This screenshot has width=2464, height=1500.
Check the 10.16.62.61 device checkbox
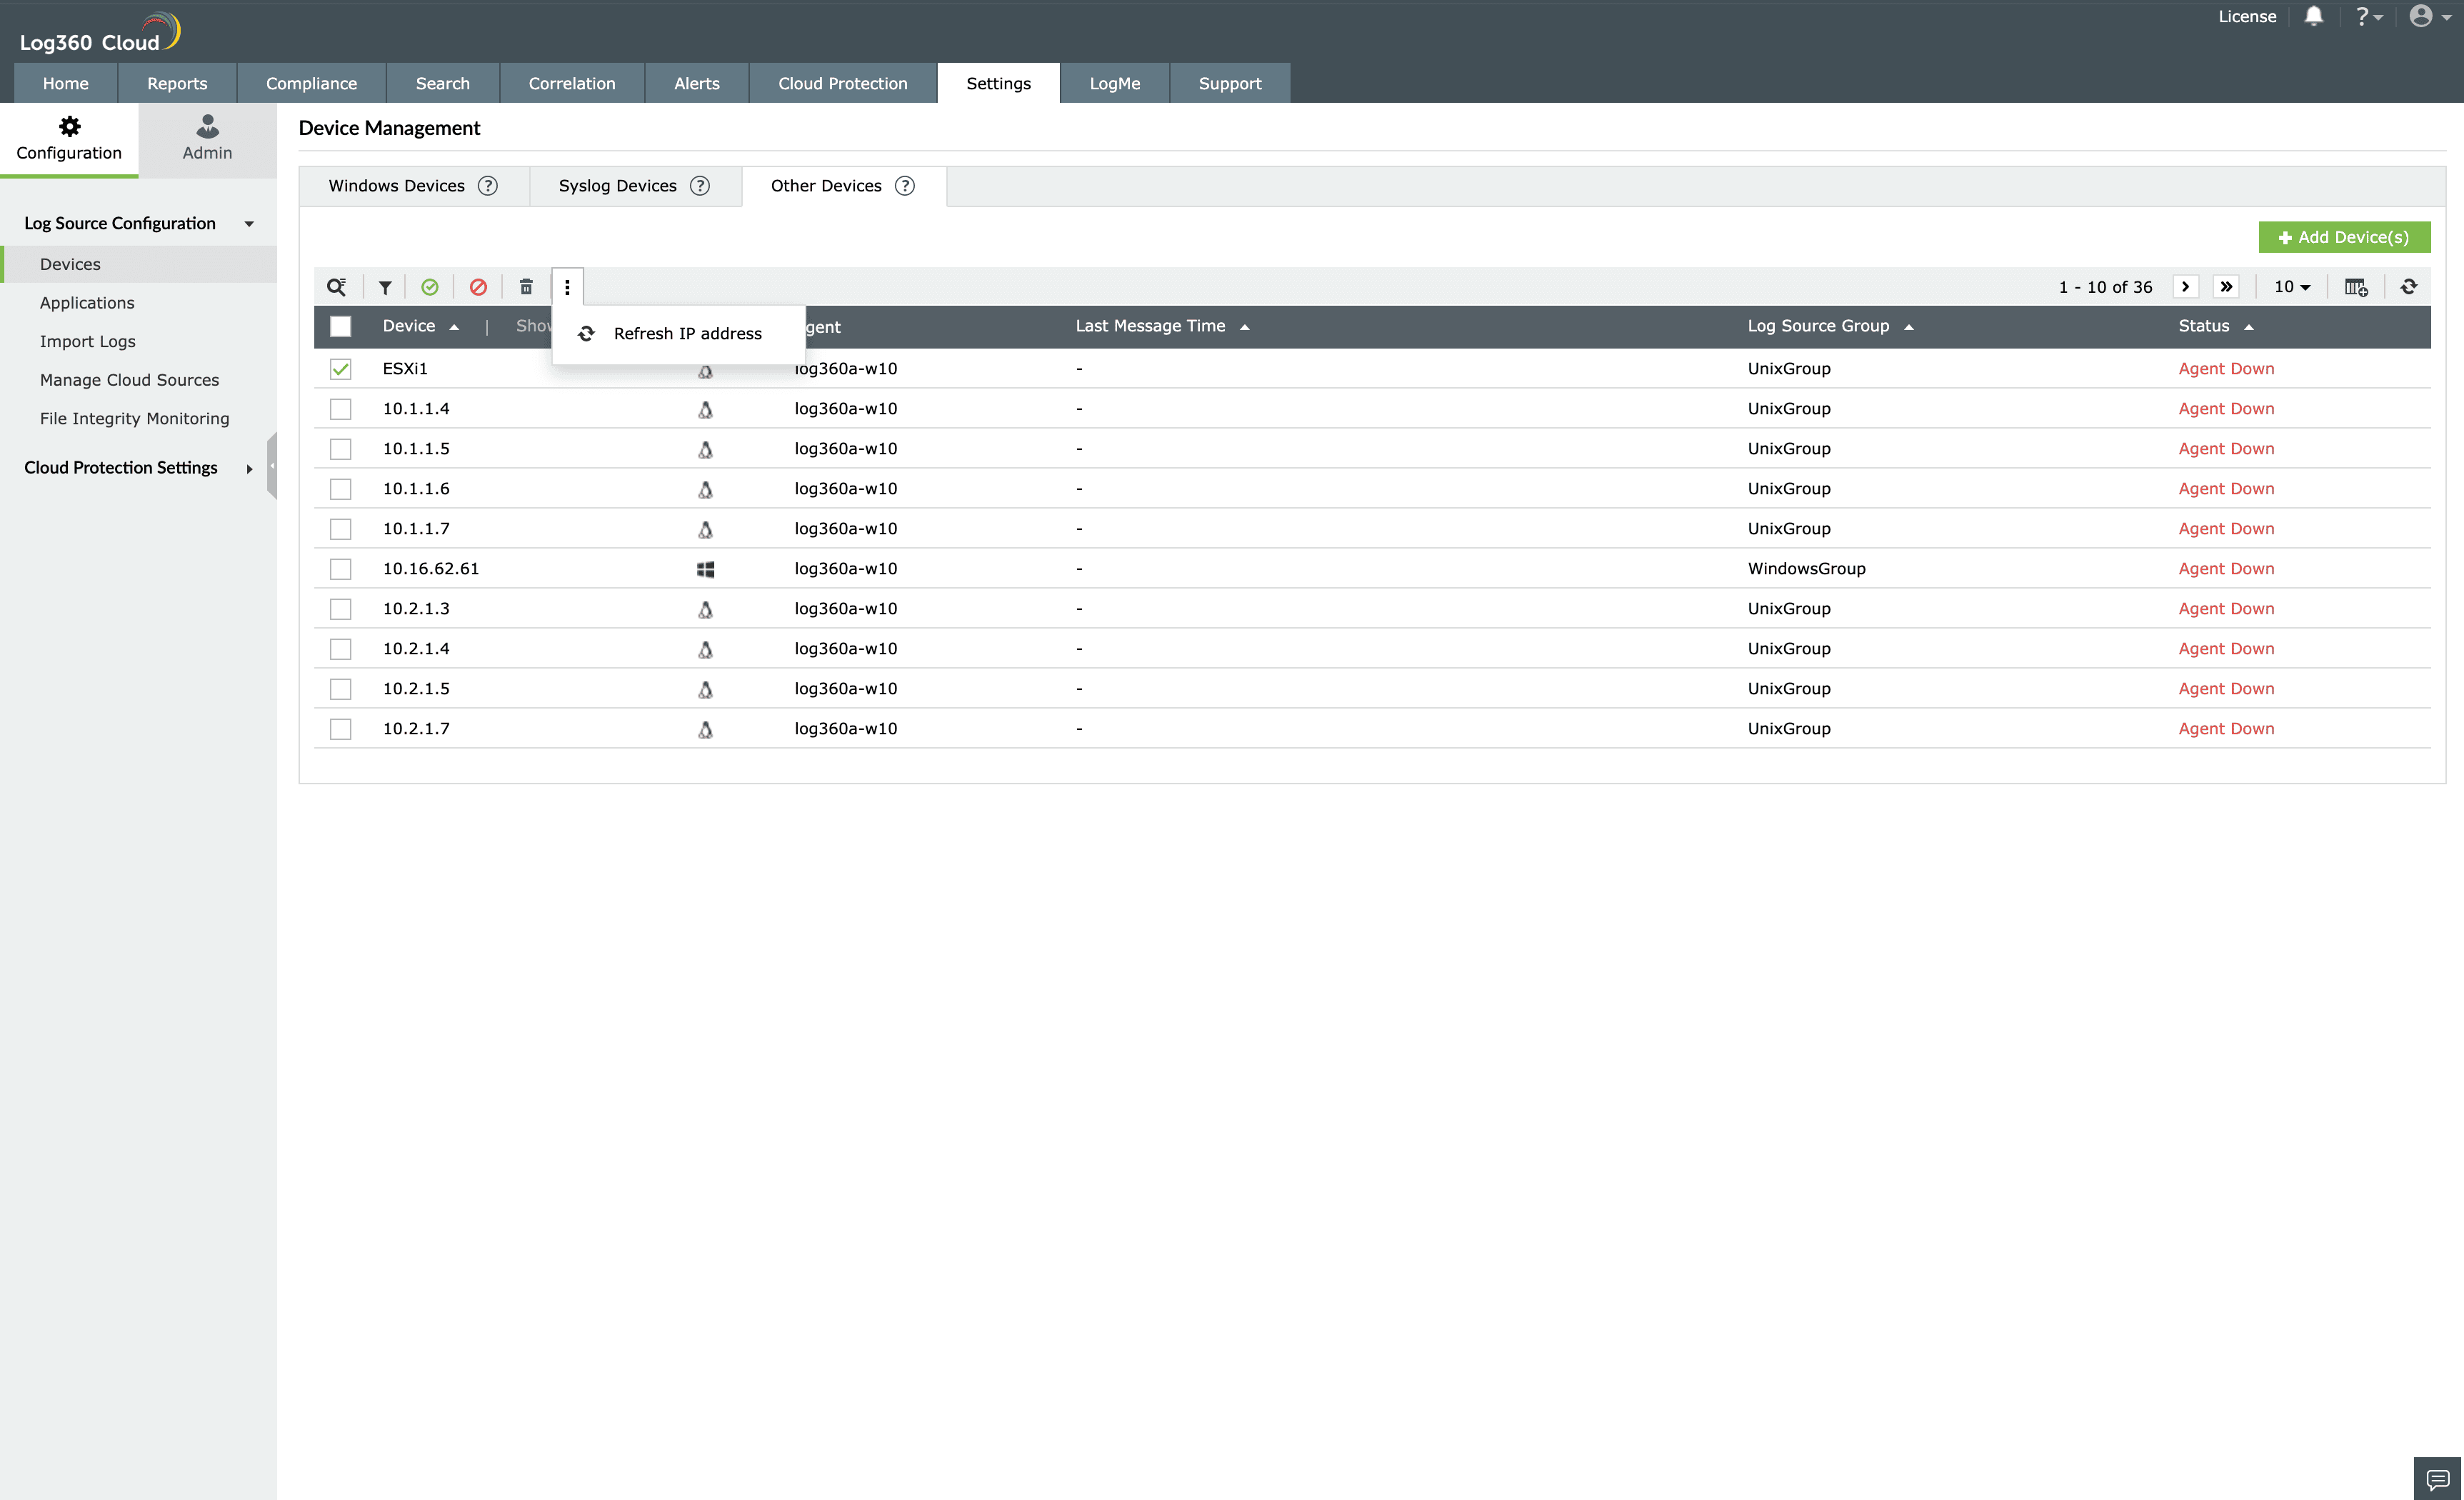click(x=340, y=568)
